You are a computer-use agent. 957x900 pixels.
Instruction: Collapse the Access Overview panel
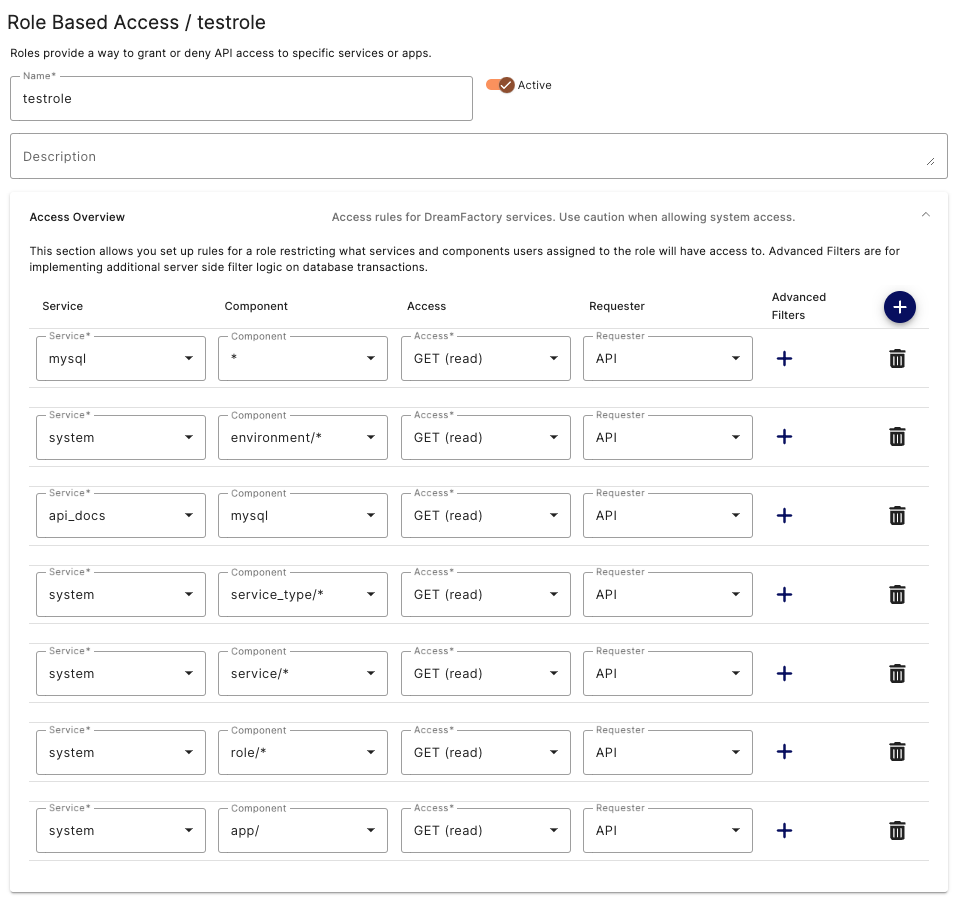click(925, 215)
